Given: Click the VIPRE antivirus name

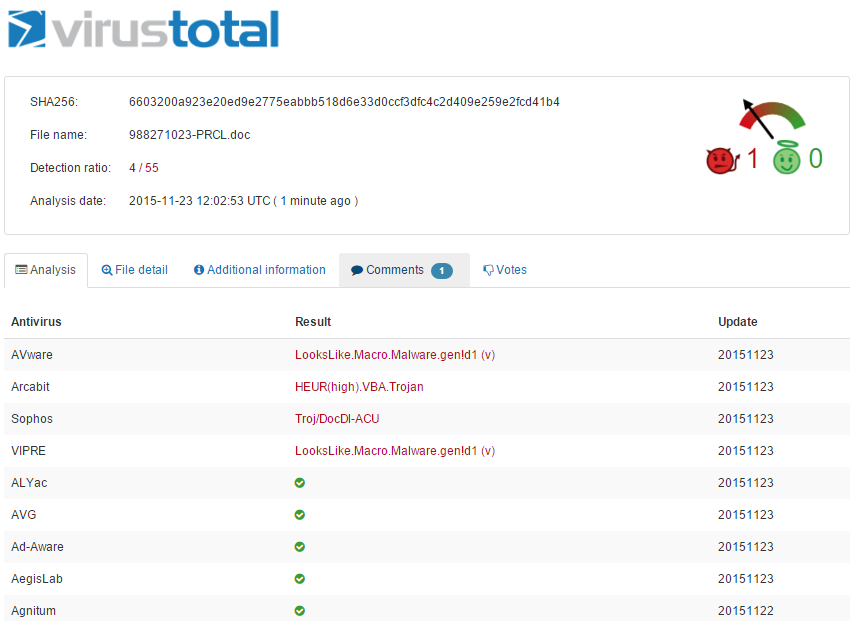Looking at the screenshot, I should [x=29, y=451].
